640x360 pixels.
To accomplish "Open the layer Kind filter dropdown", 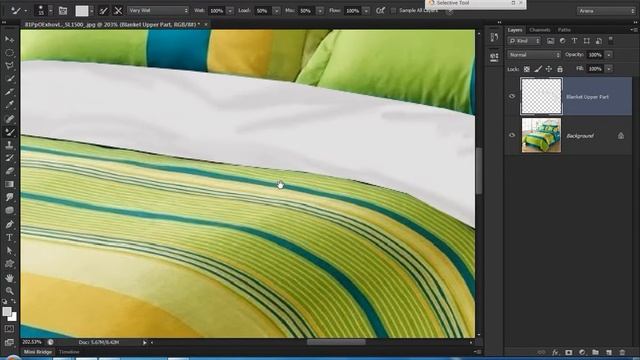I will click(x=524, y=41).
